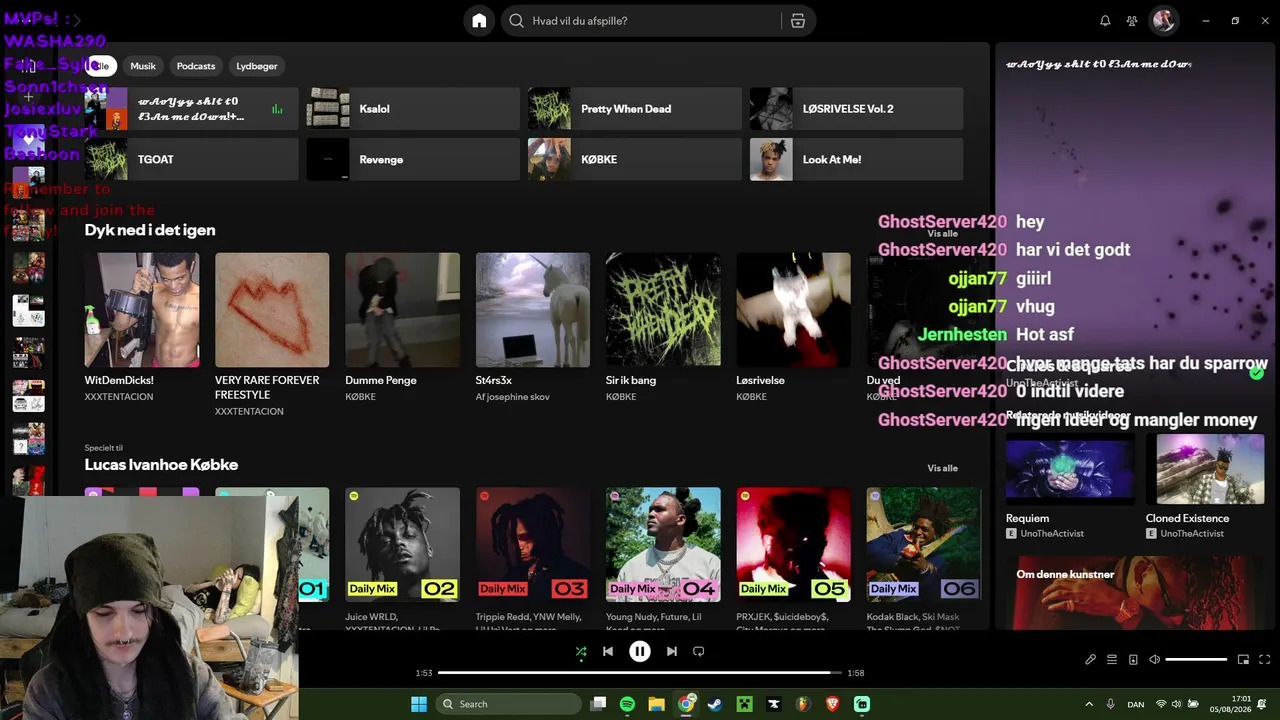Open Daily Mix 05 with PRXJEK
1280x720 pixels.
pos(793,544)
